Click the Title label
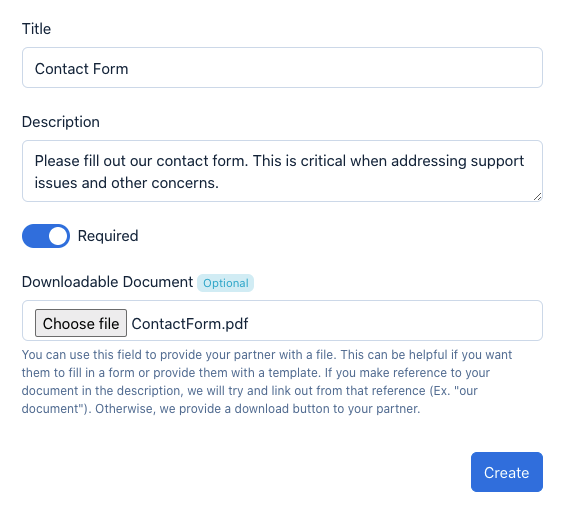 pyautogui.click(x=36, y=29)
